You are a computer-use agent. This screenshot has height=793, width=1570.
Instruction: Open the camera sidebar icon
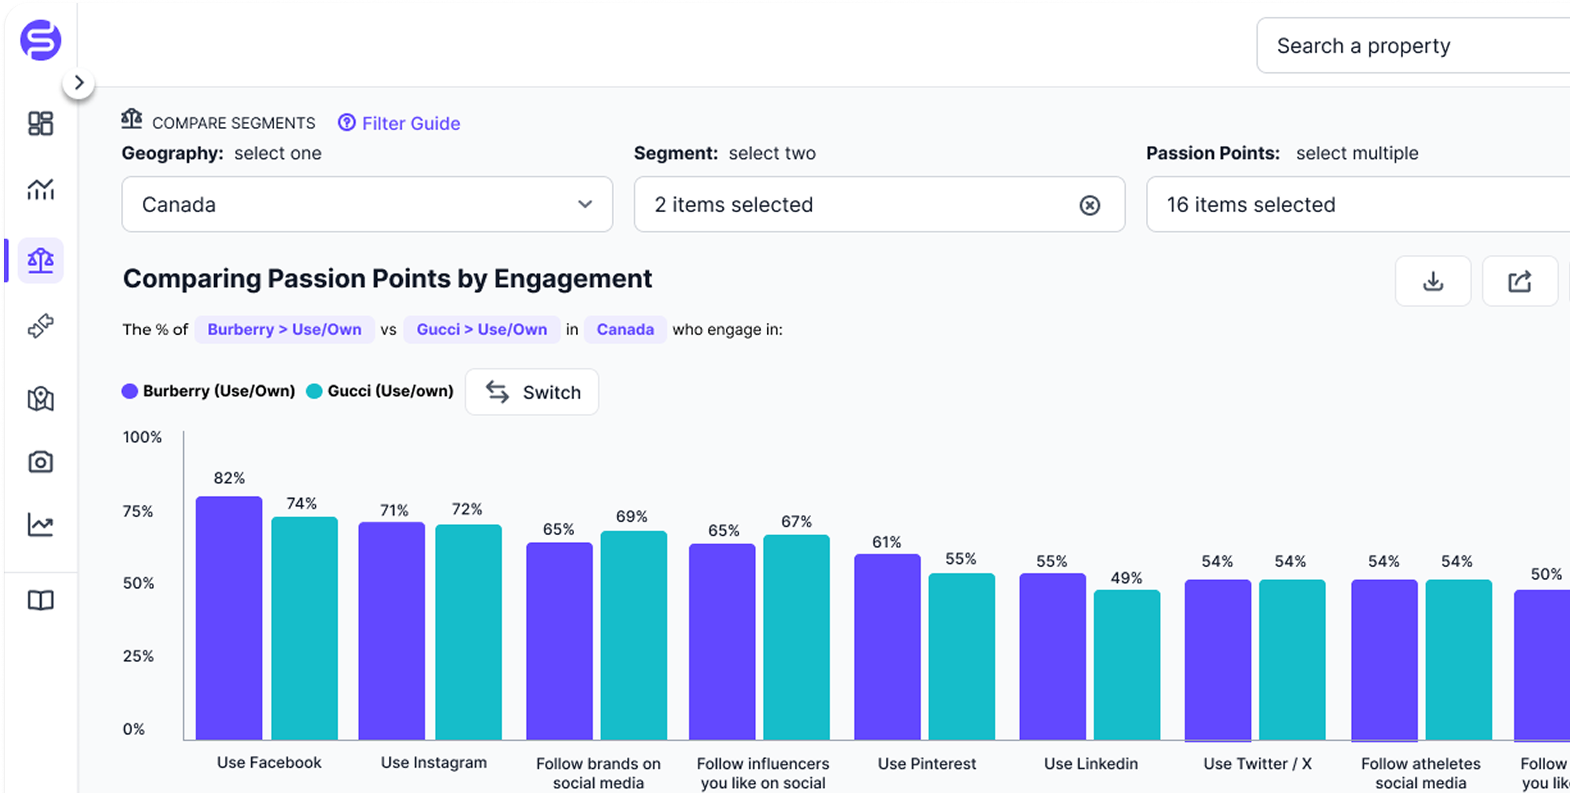tap(40, 462)
